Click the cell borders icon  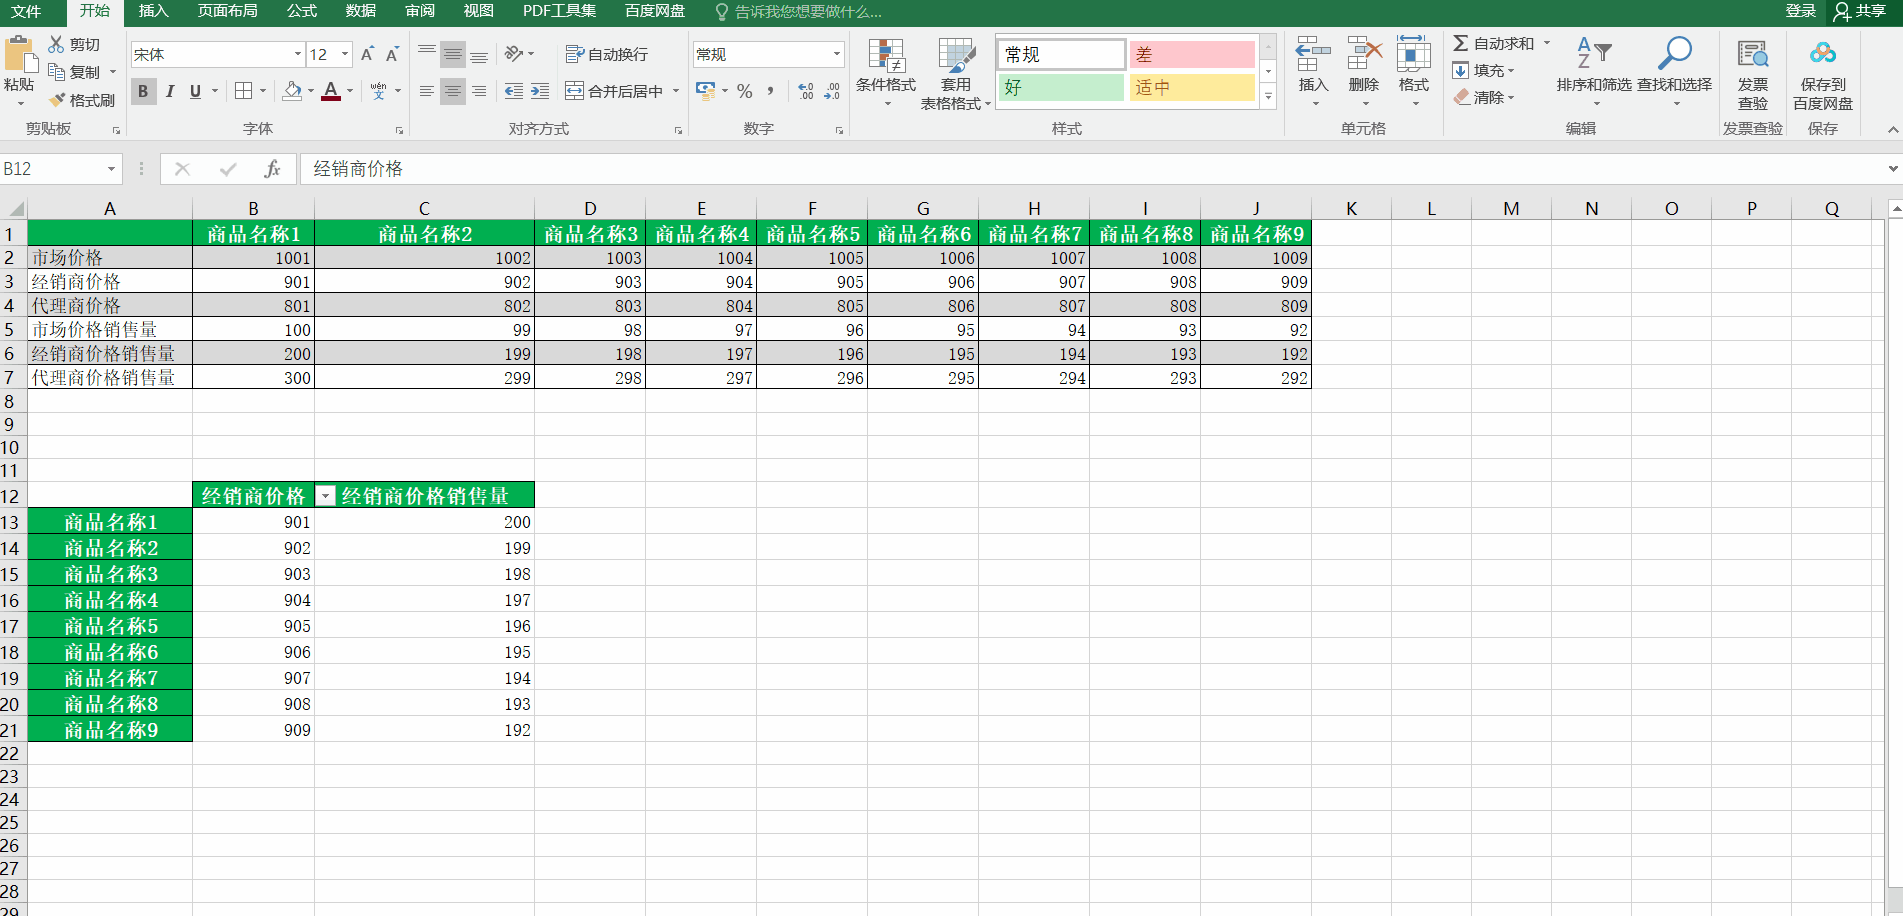(243, 91)
